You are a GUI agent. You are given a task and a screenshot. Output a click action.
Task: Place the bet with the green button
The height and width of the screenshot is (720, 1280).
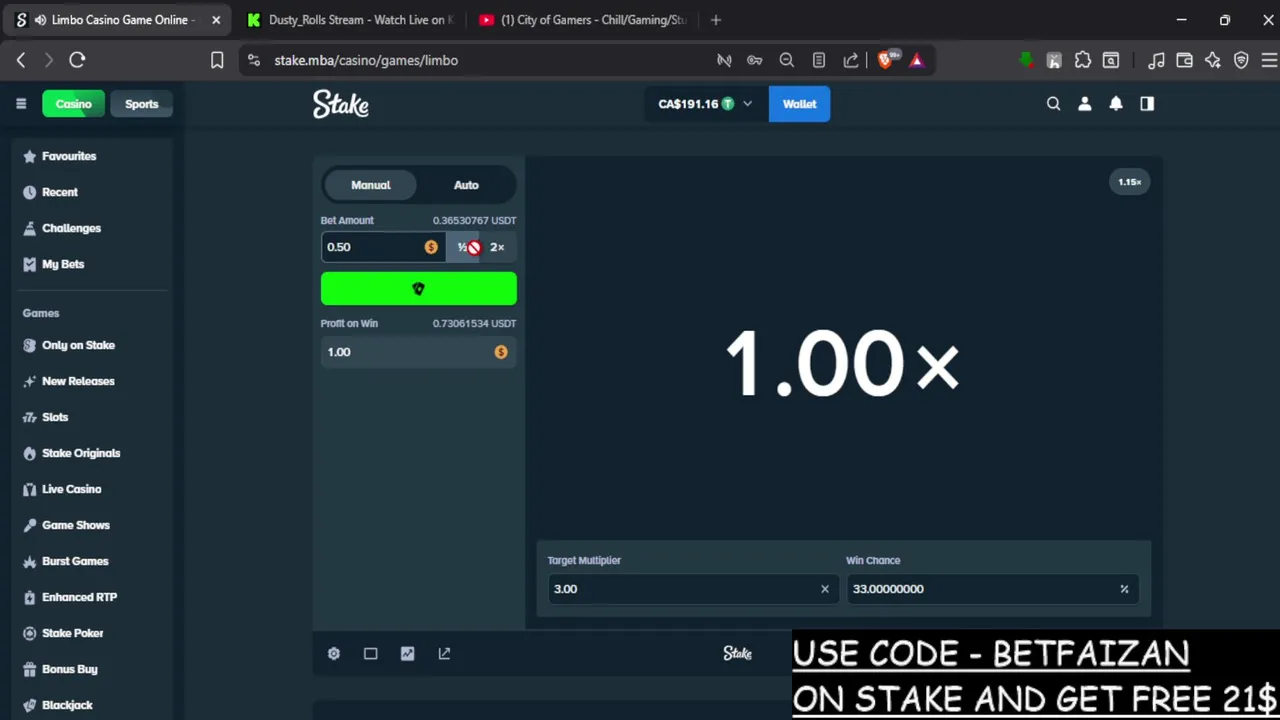pos(419,289)
